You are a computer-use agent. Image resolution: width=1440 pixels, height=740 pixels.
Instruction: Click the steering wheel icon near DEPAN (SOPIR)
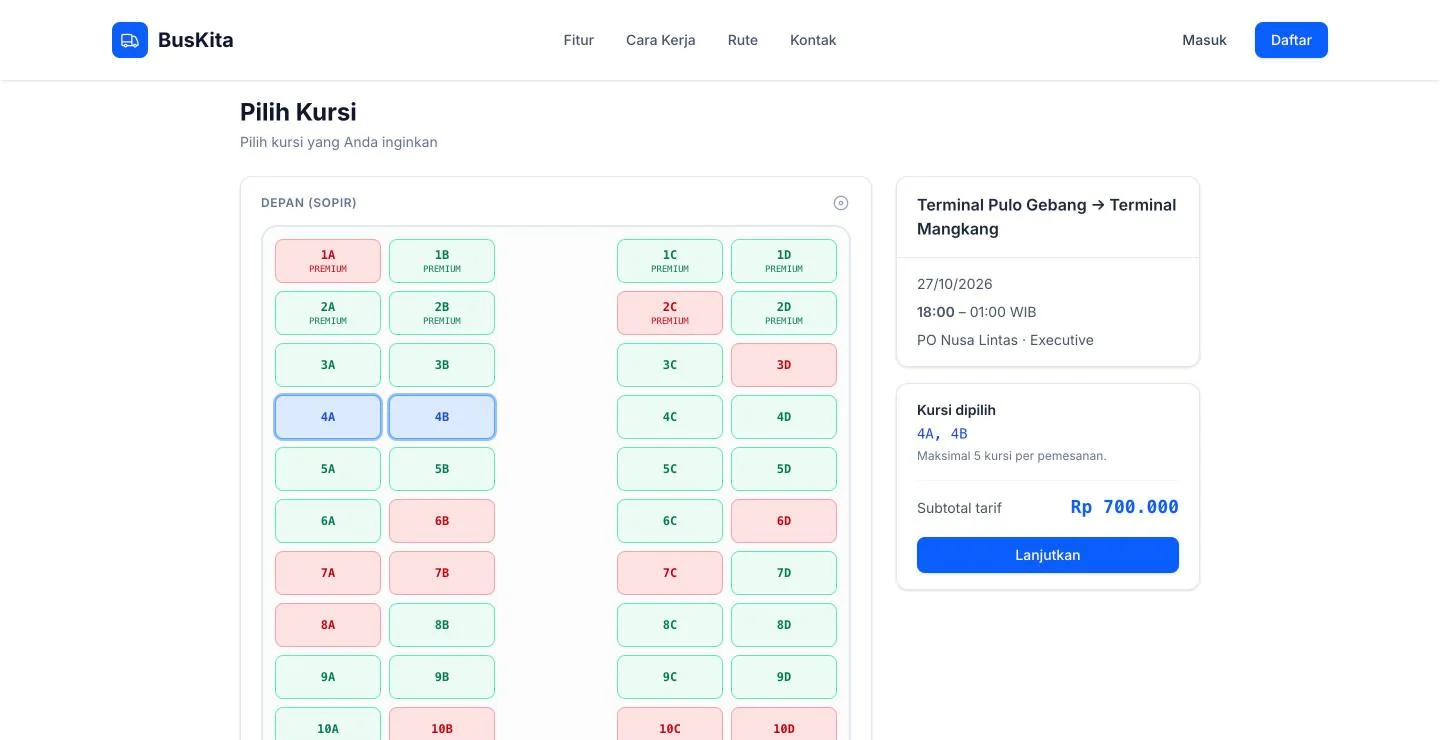click(x=841, y=203)
